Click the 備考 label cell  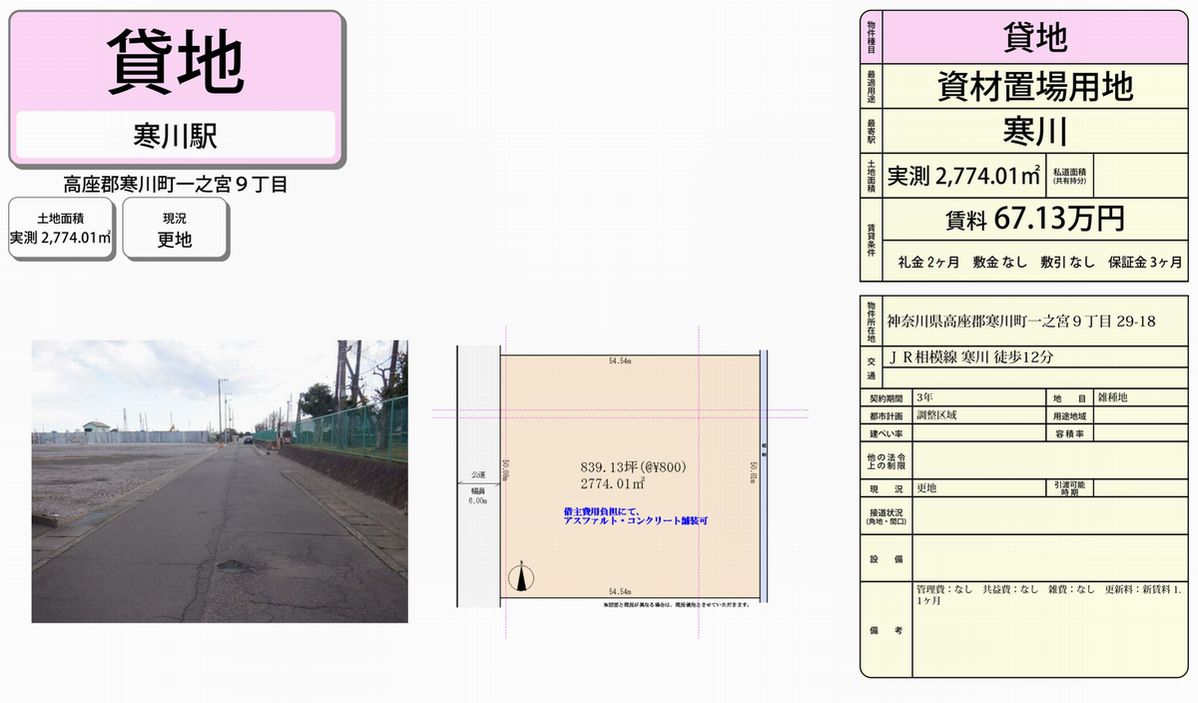886,630
